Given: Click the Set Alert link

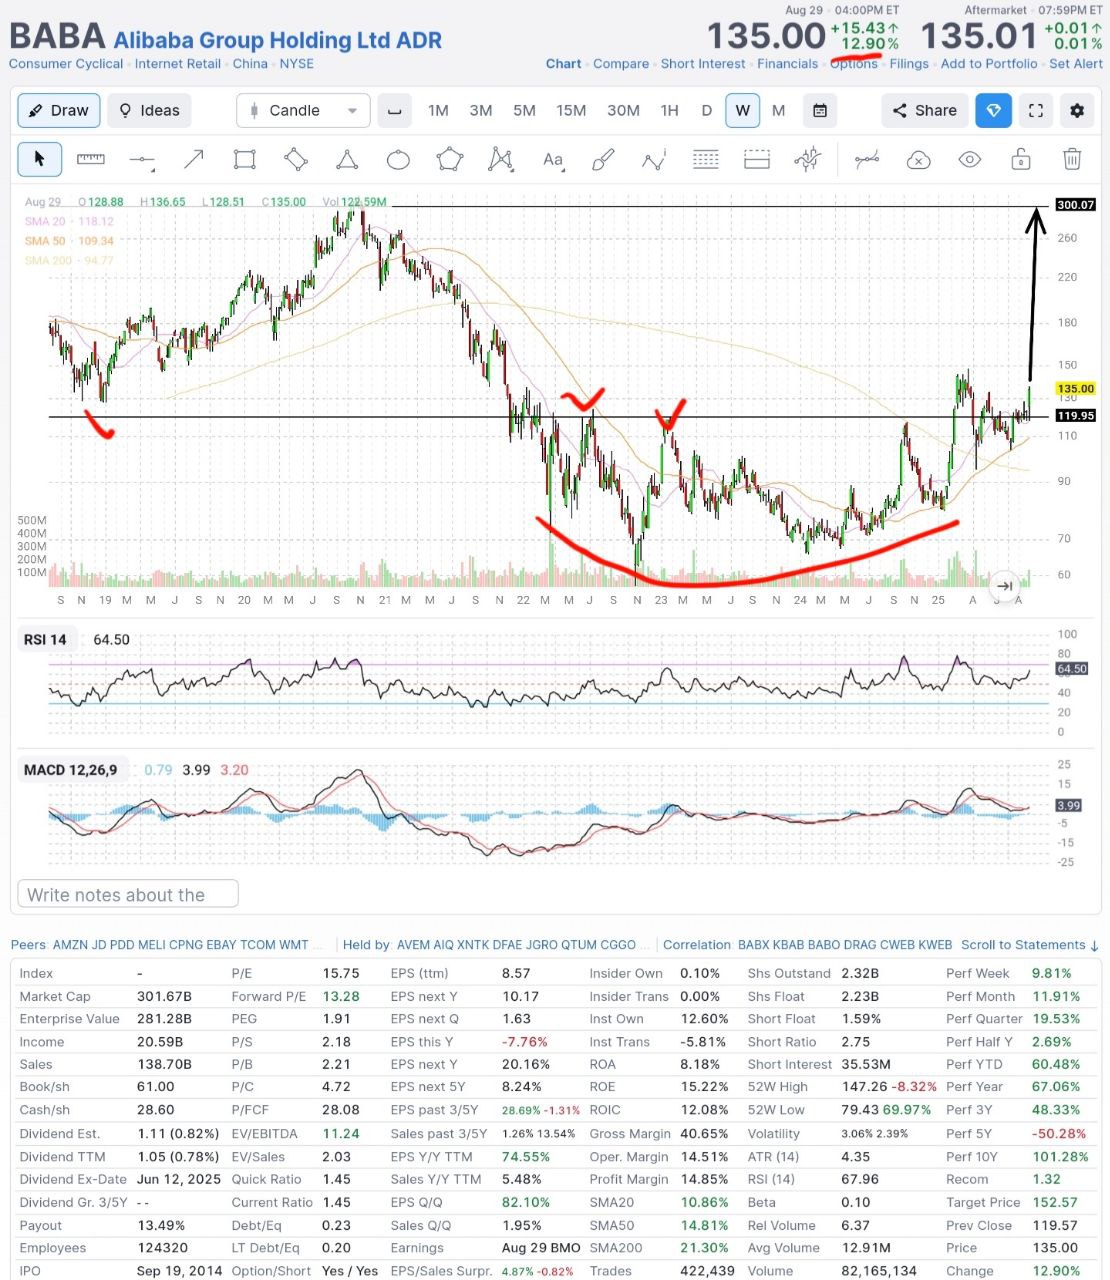Looking at the screenshot, I should tap(1076, 64).
